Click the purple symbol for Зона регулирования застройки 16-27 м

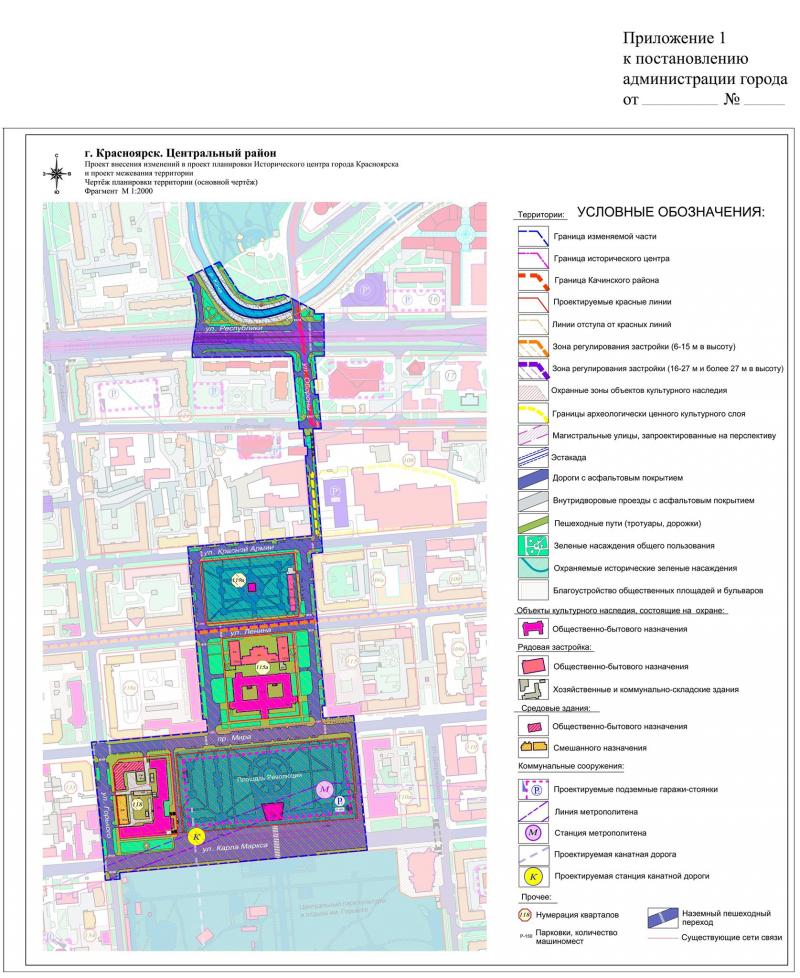[x=534, y=369]
